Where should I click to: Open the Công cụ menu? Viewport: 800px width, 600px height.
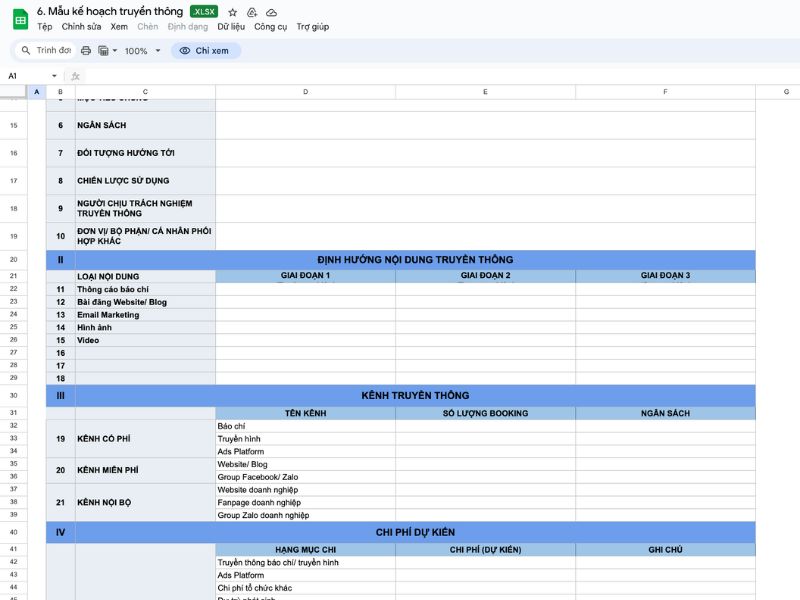(x=270, y=27)
